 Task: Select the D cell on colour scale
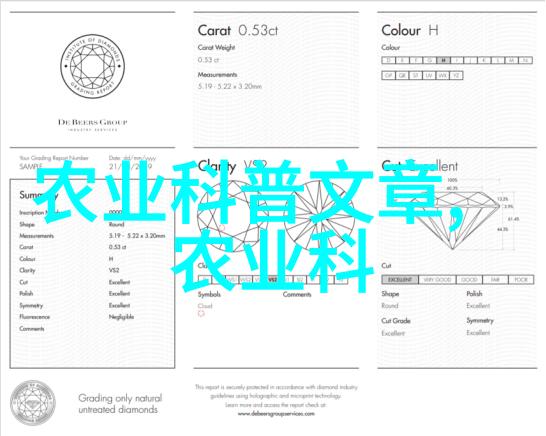(x=388, y=60)
